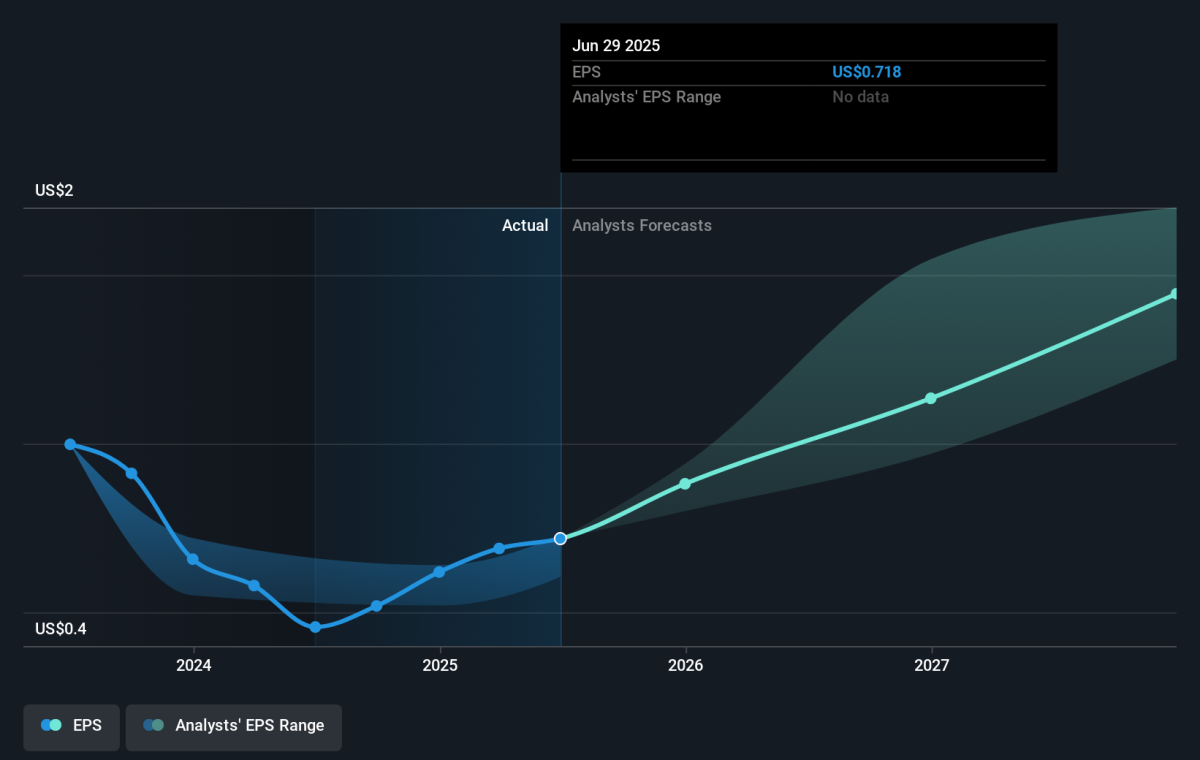The width and height of the screenshot is (1200, 760).
Task: Click the 2026 x-axis label
Action: [685, 666]
